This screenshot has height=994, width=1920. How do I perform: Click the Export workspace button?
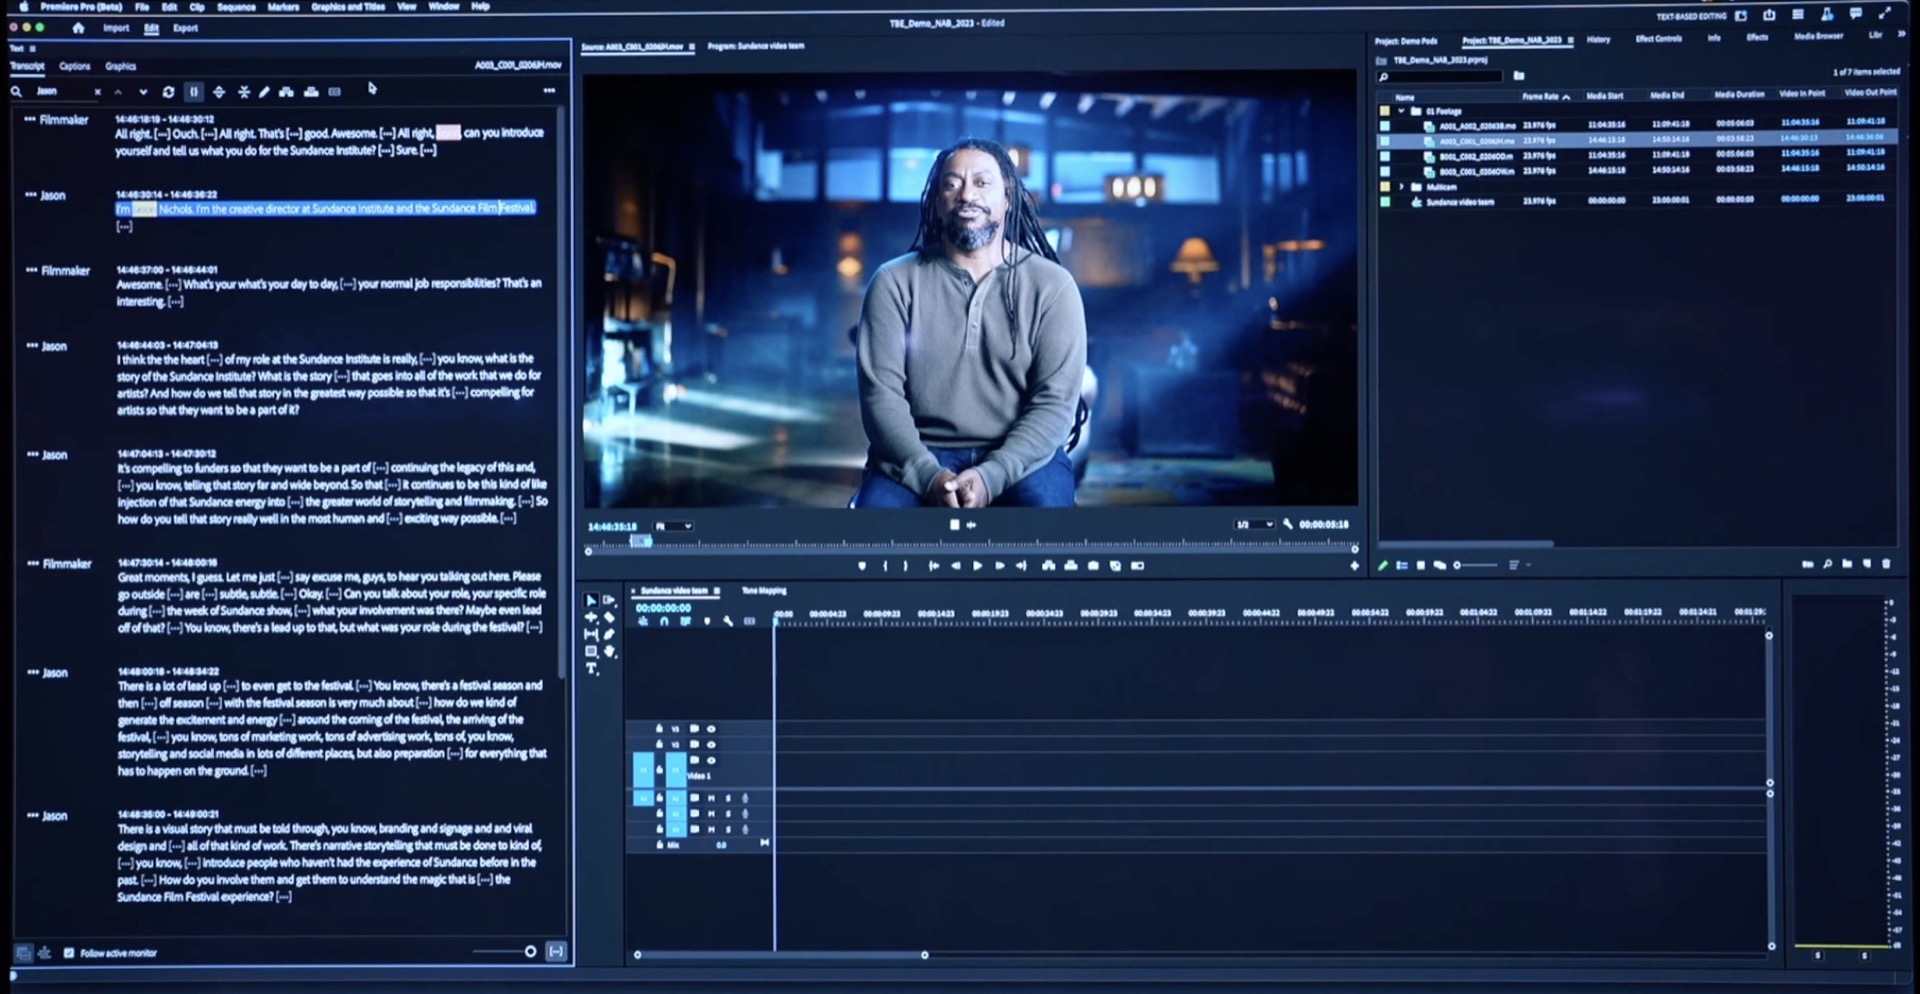pyautogui.click(x=185, y=28)
